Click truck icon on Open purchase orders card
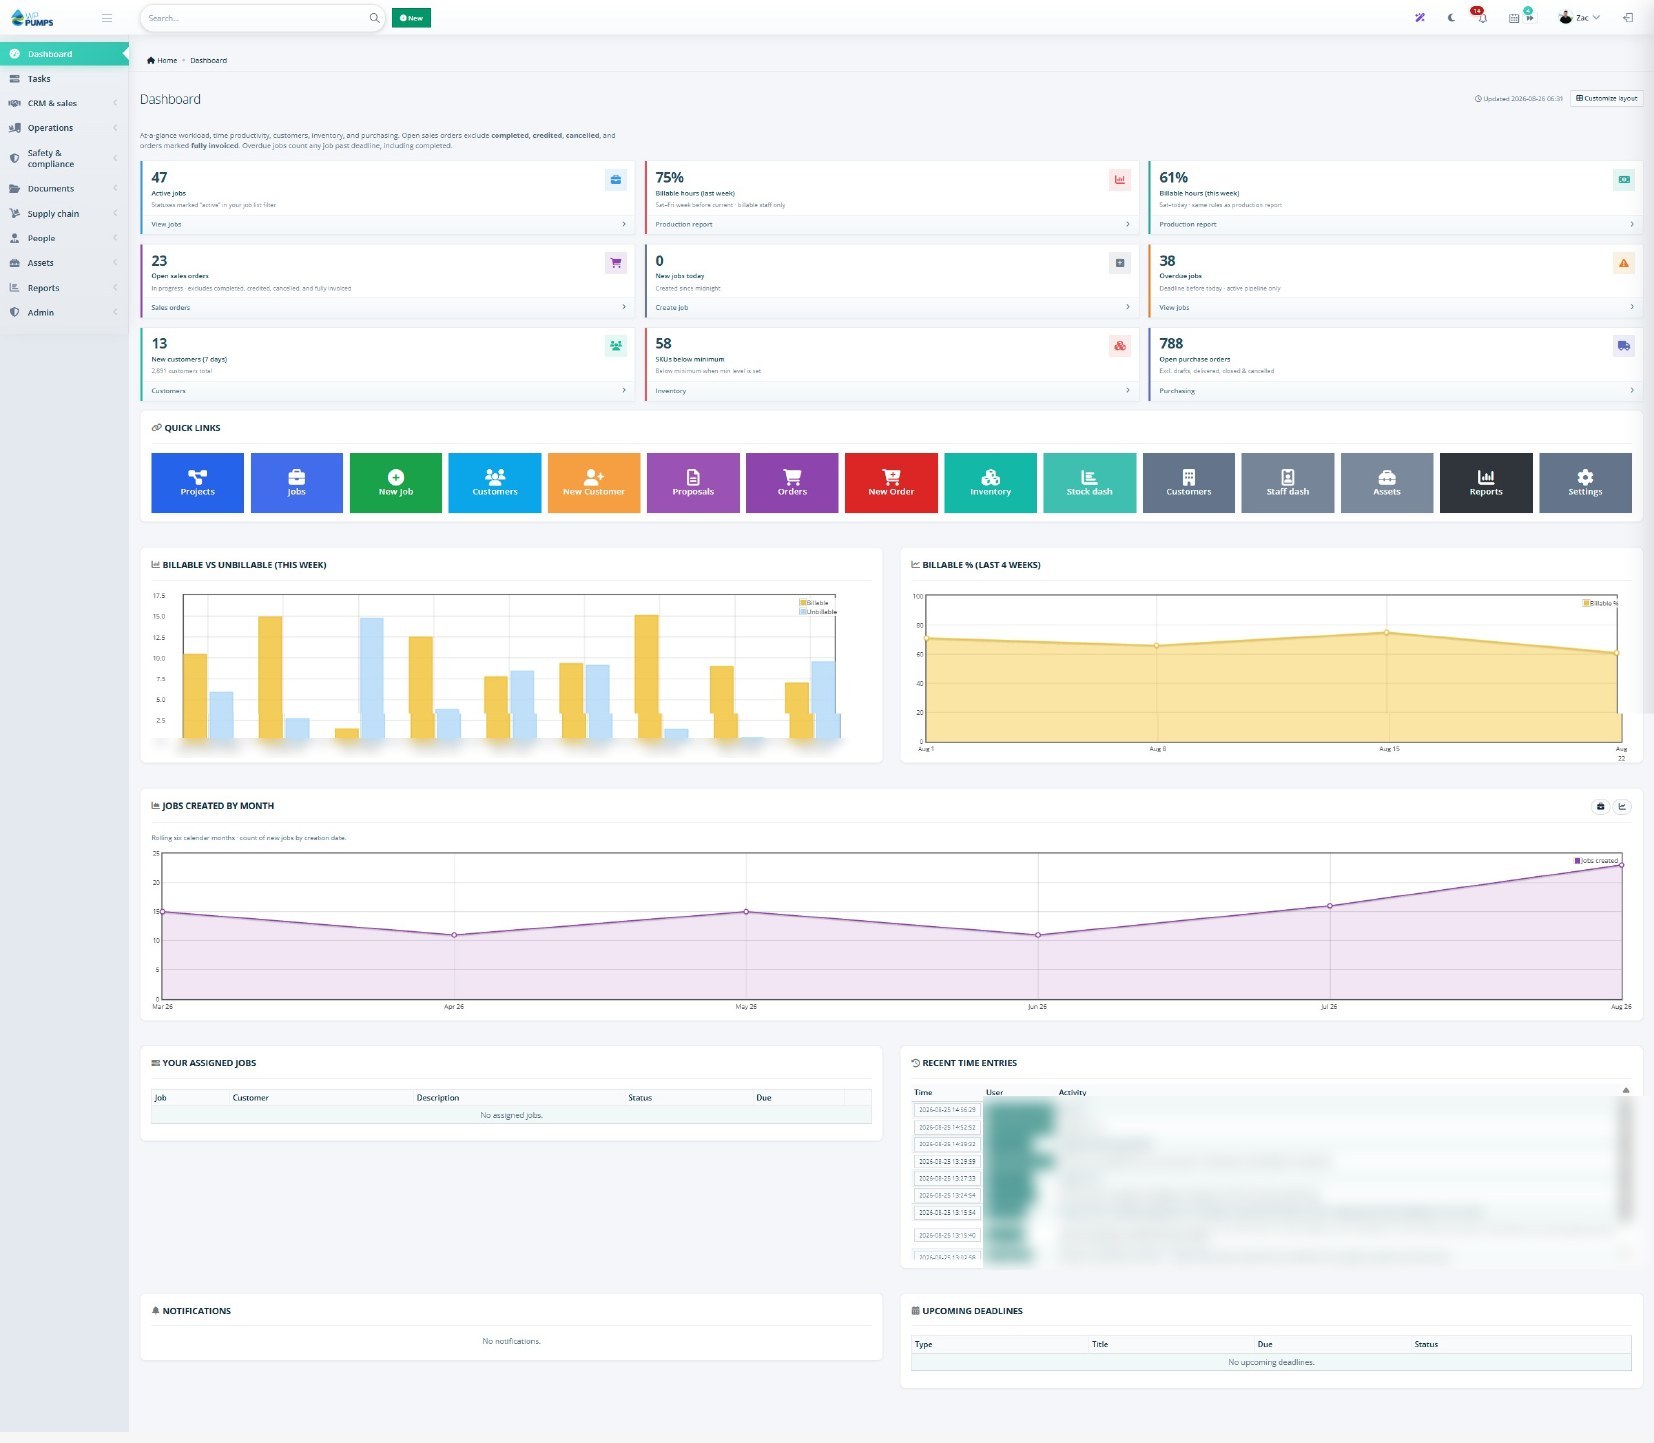1654x1443 pixels. point(1624,346)
